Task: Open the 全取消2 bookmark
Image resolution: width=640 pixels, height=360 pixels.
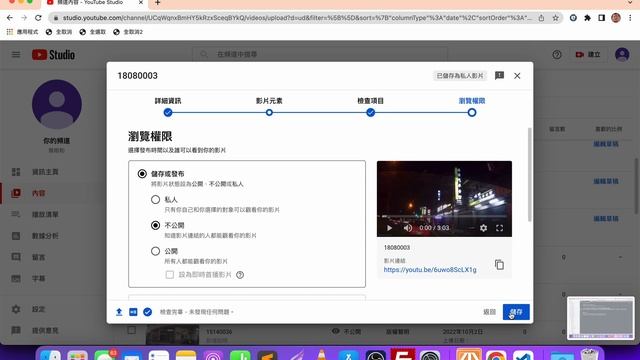Action: (x=128, y=32)
